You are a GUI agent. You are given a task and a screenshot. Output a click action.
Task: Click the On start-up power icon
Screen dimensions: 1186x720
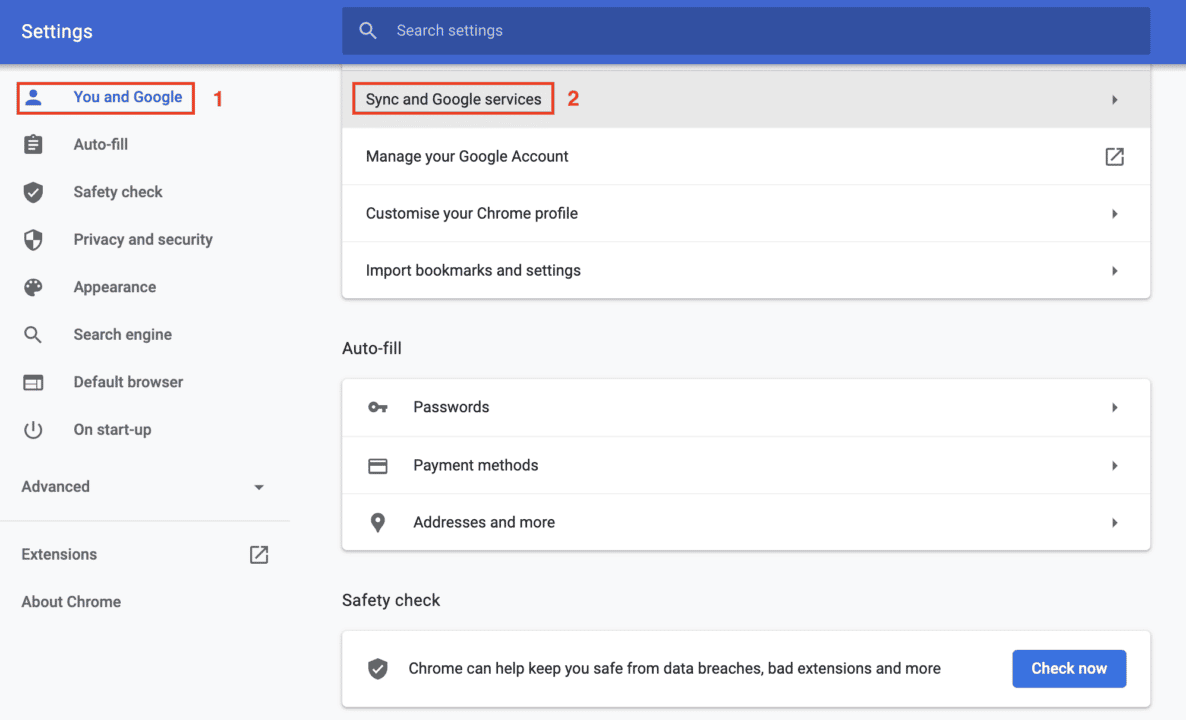coord(33,430)
